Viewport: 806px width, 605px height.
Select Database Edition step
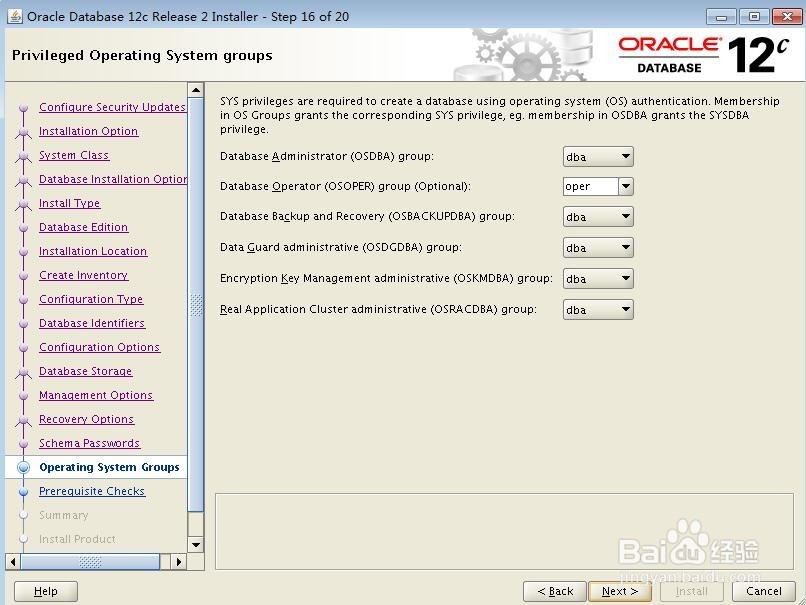pos(83,227)
